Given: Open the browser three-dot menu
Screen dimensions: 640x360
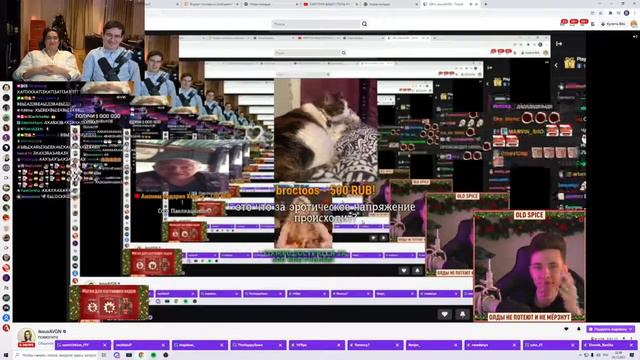Looking at the screenshot, I should pos(635,13).
